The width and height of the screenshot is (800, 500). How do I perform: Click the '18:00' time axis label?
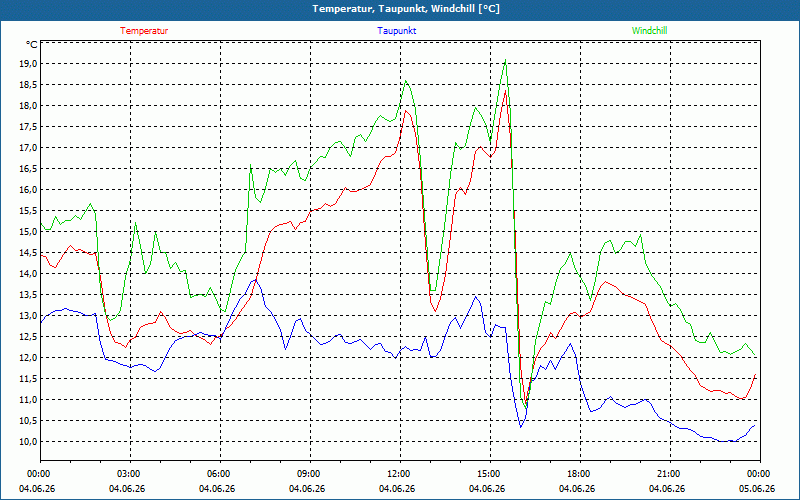(578, 474)
